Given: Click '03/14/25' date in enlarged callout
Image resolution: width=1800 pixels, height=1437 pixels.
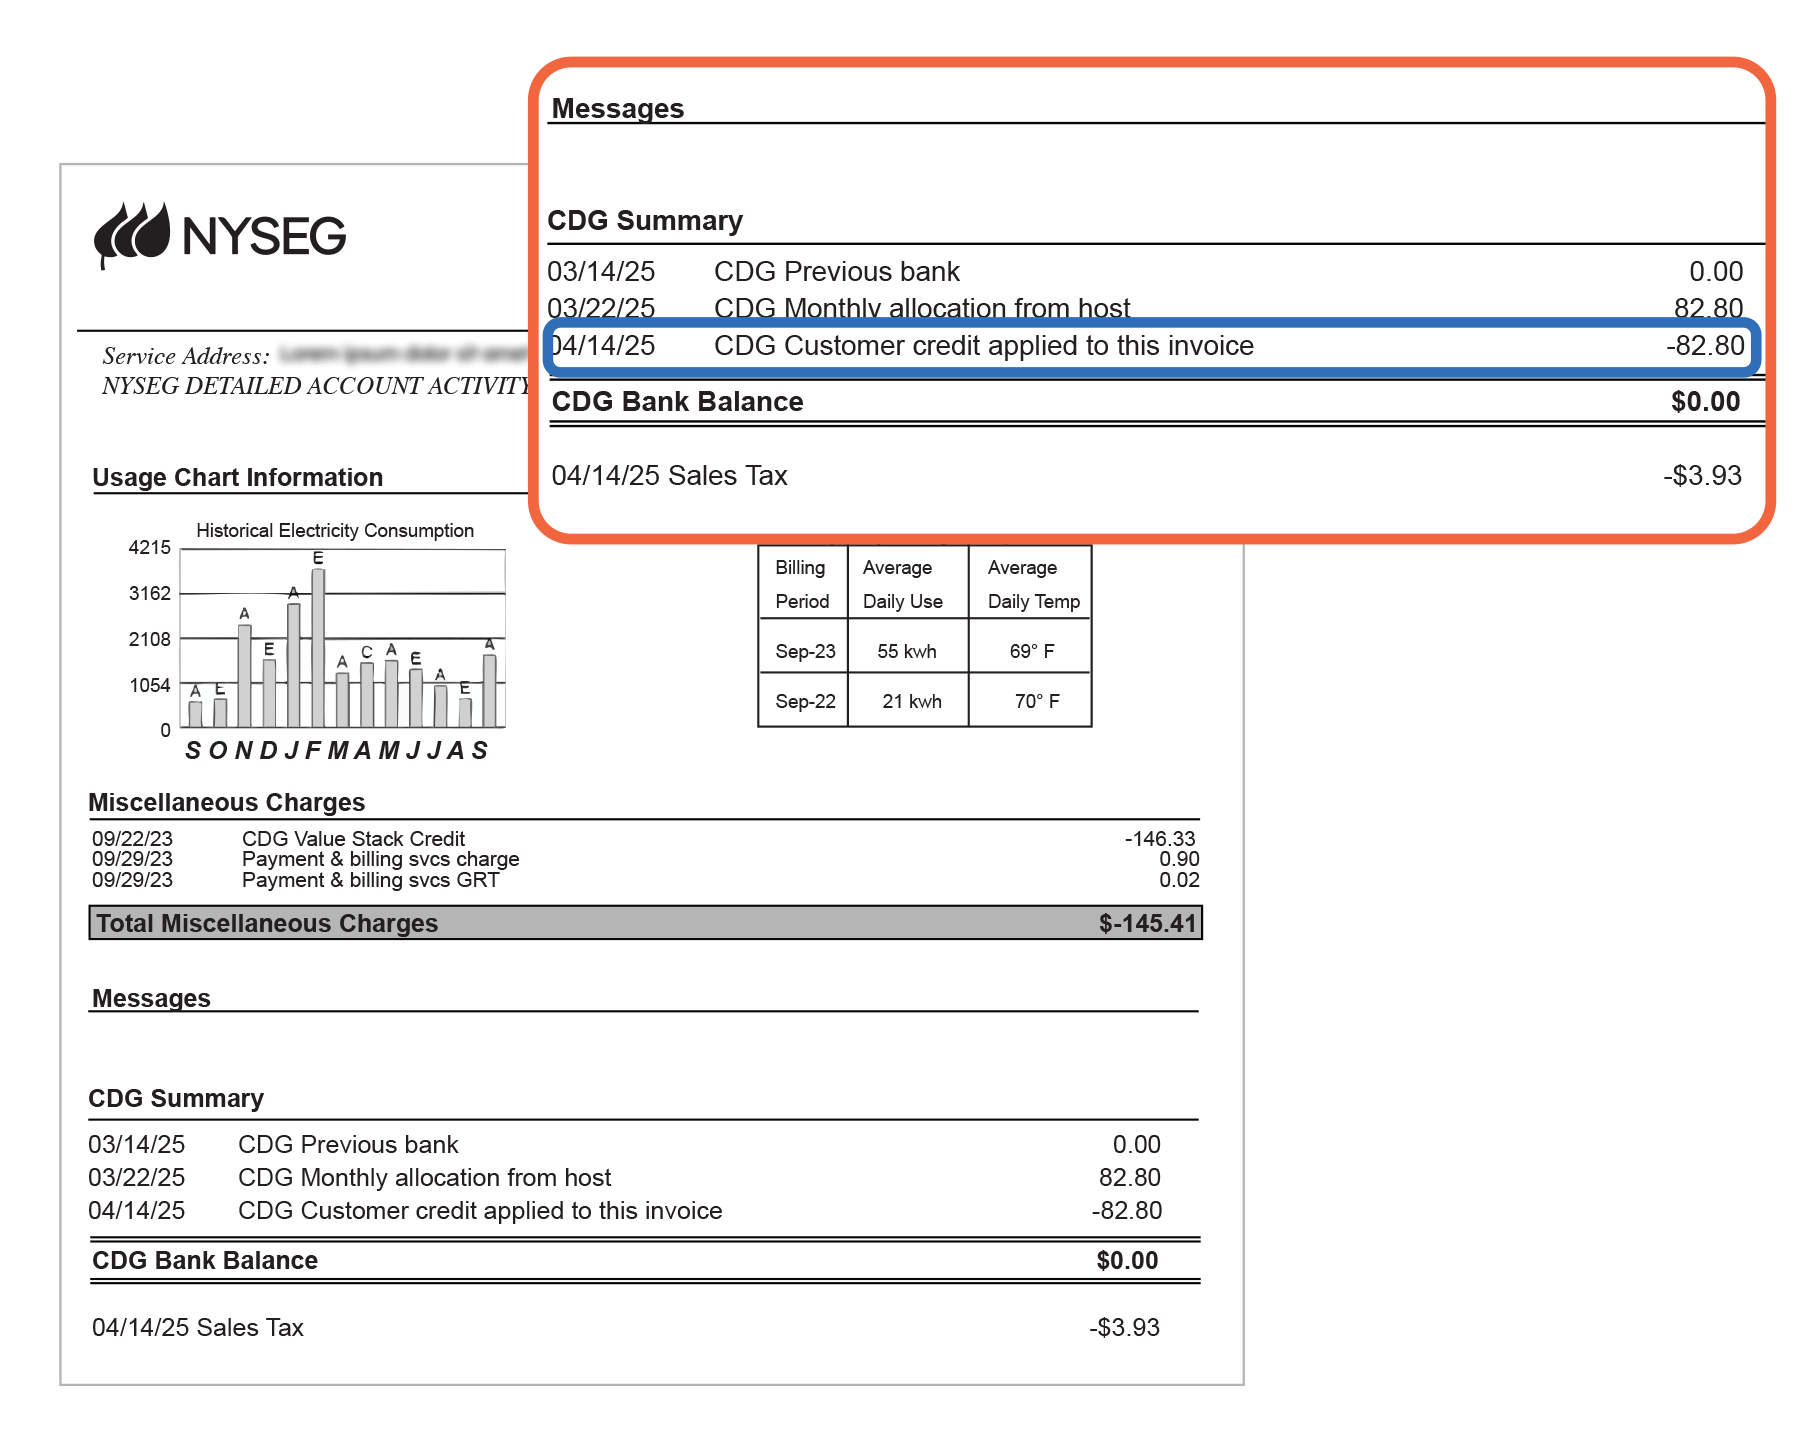Looking at the screenshot, I should point(601,271).
